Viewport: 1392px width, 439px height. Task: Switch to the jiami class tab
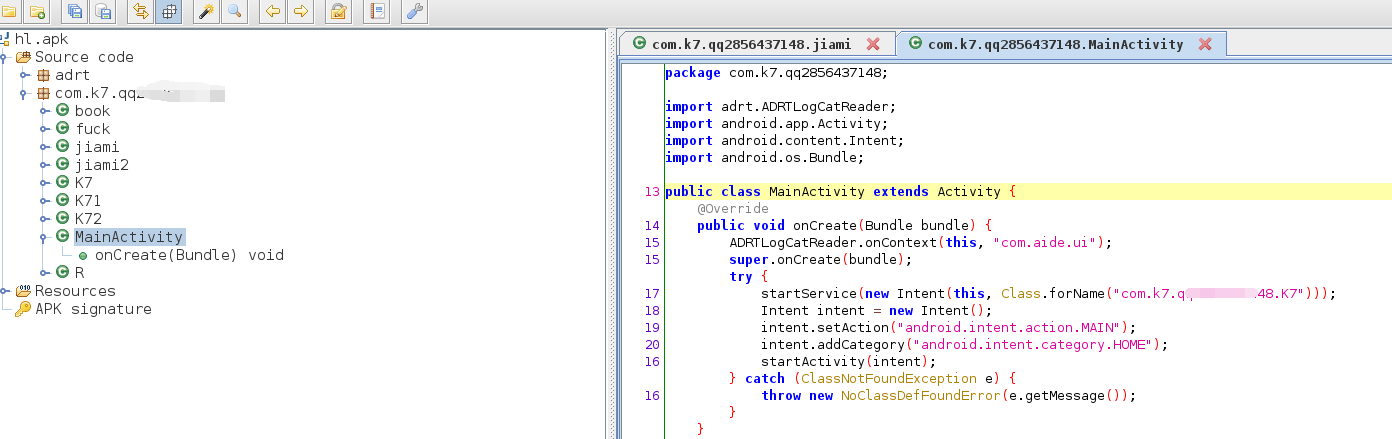750,44
